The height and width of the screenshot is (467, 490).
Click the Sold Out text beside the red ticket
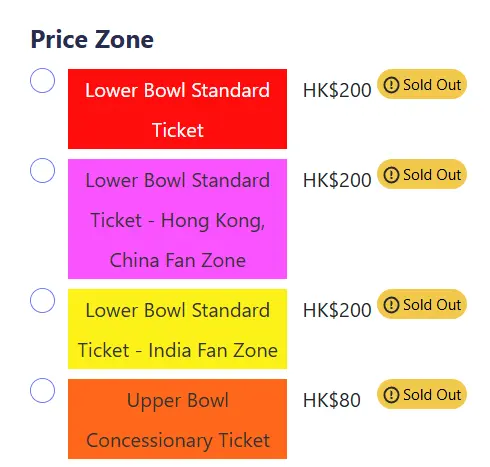pos(432,85)
